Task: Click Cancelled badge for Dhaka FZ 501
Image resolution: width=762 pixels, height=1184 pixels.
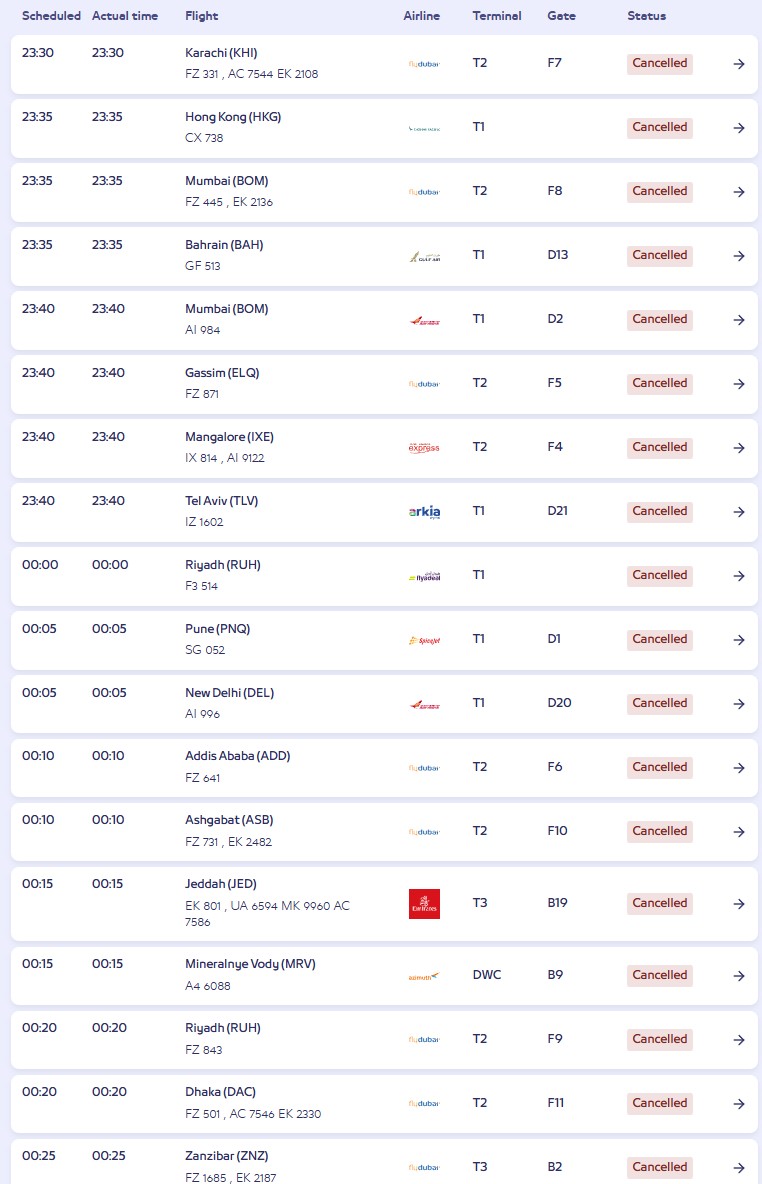Action: pos(659,1103)
